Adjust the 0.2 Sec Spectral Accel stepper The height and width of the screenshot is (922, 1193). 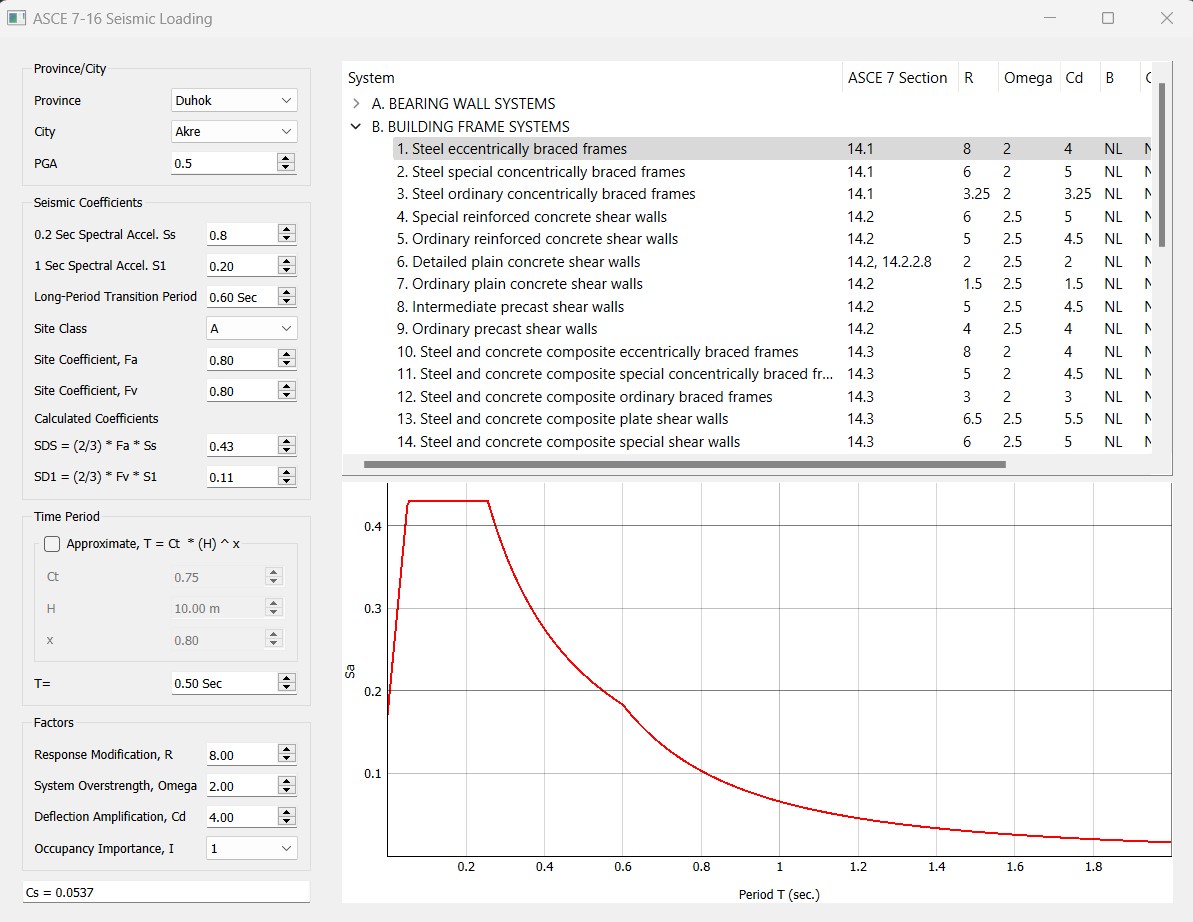(x=287, y=234)
